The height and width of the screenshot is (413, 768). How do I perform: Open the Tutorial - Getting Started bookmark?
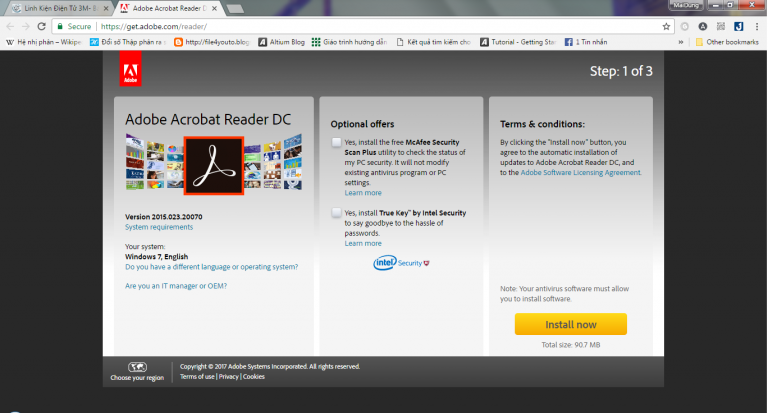tap(518, 42)
